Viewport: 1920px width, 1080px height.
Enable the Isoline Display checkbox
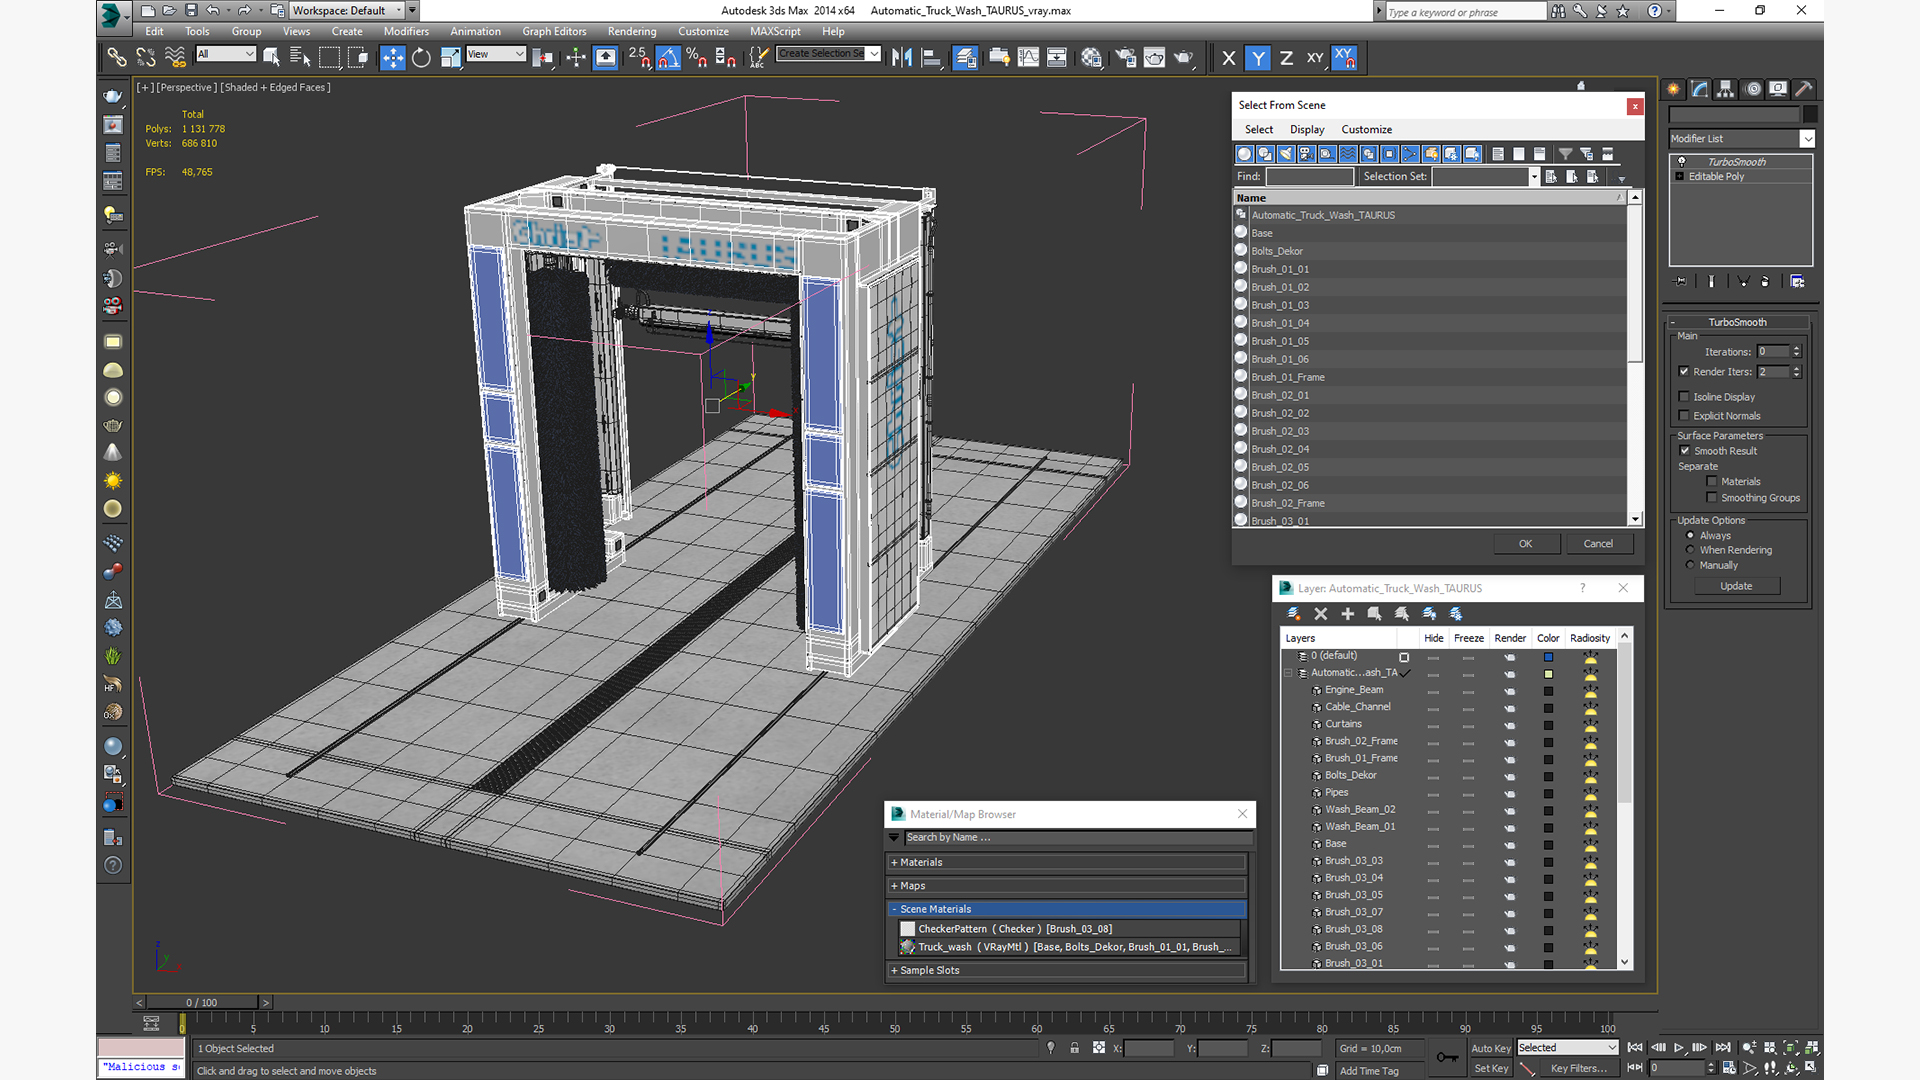[1684, 397]
